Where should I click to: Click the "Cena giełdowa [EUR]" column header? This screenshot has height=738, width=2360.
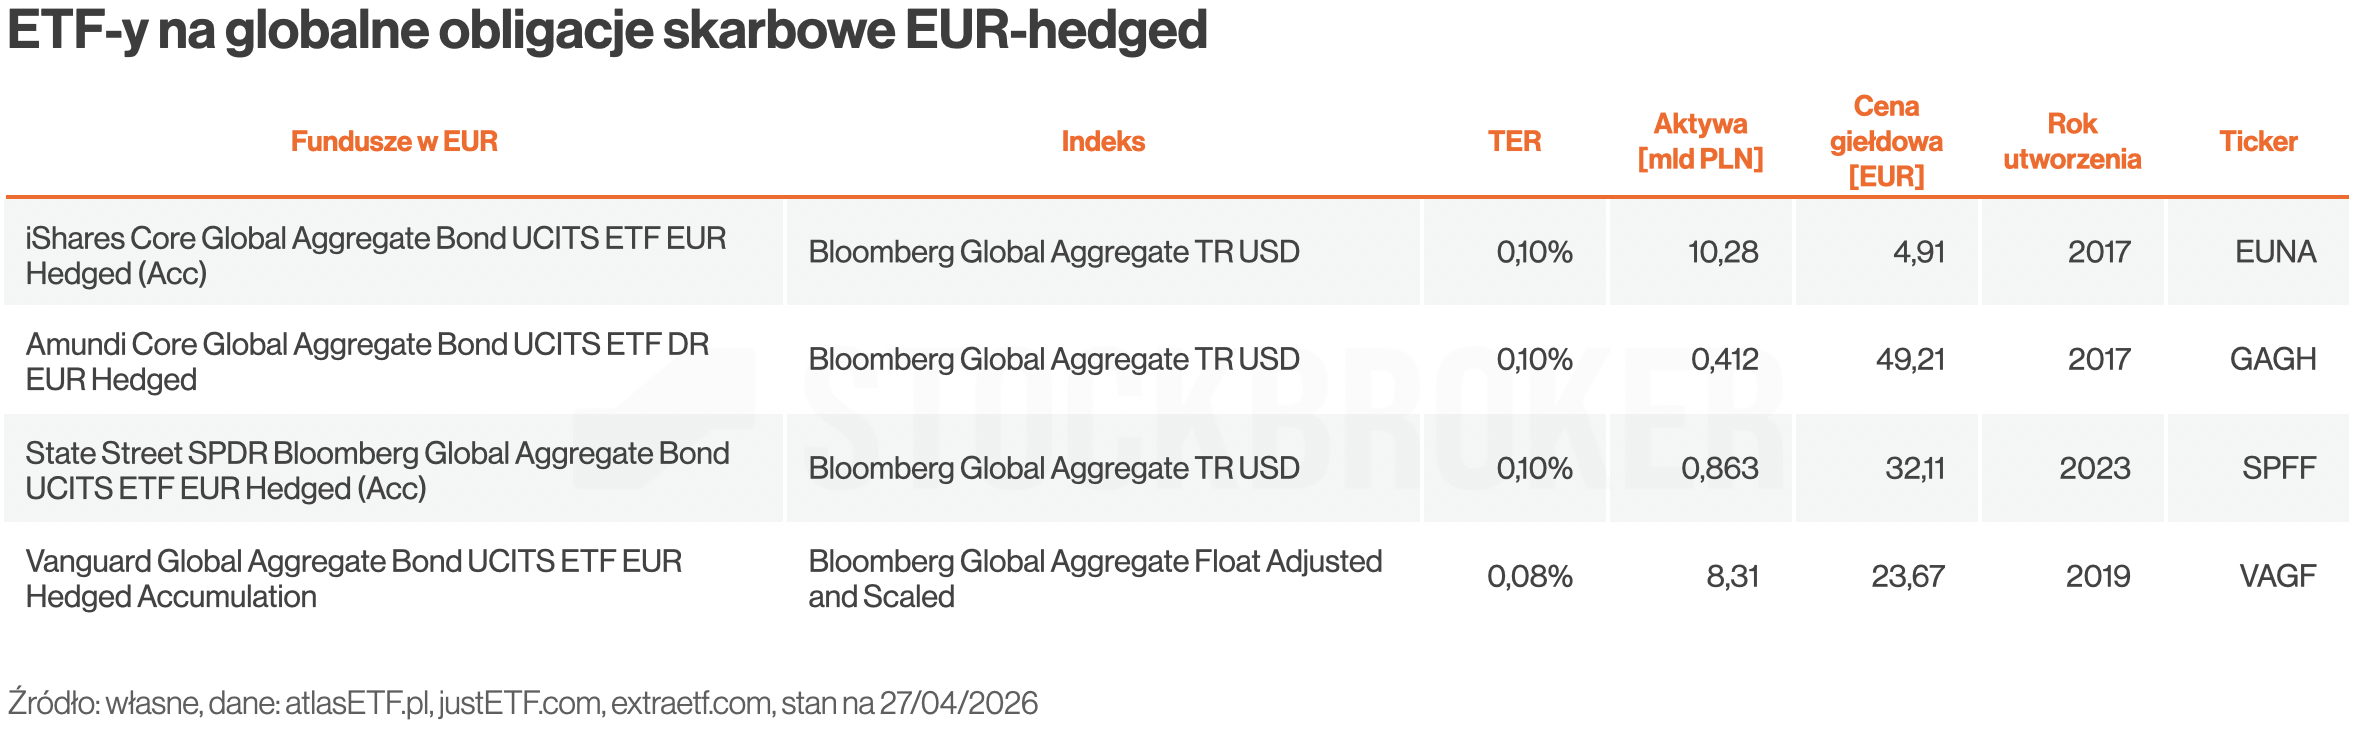[x=1886, y=142]
